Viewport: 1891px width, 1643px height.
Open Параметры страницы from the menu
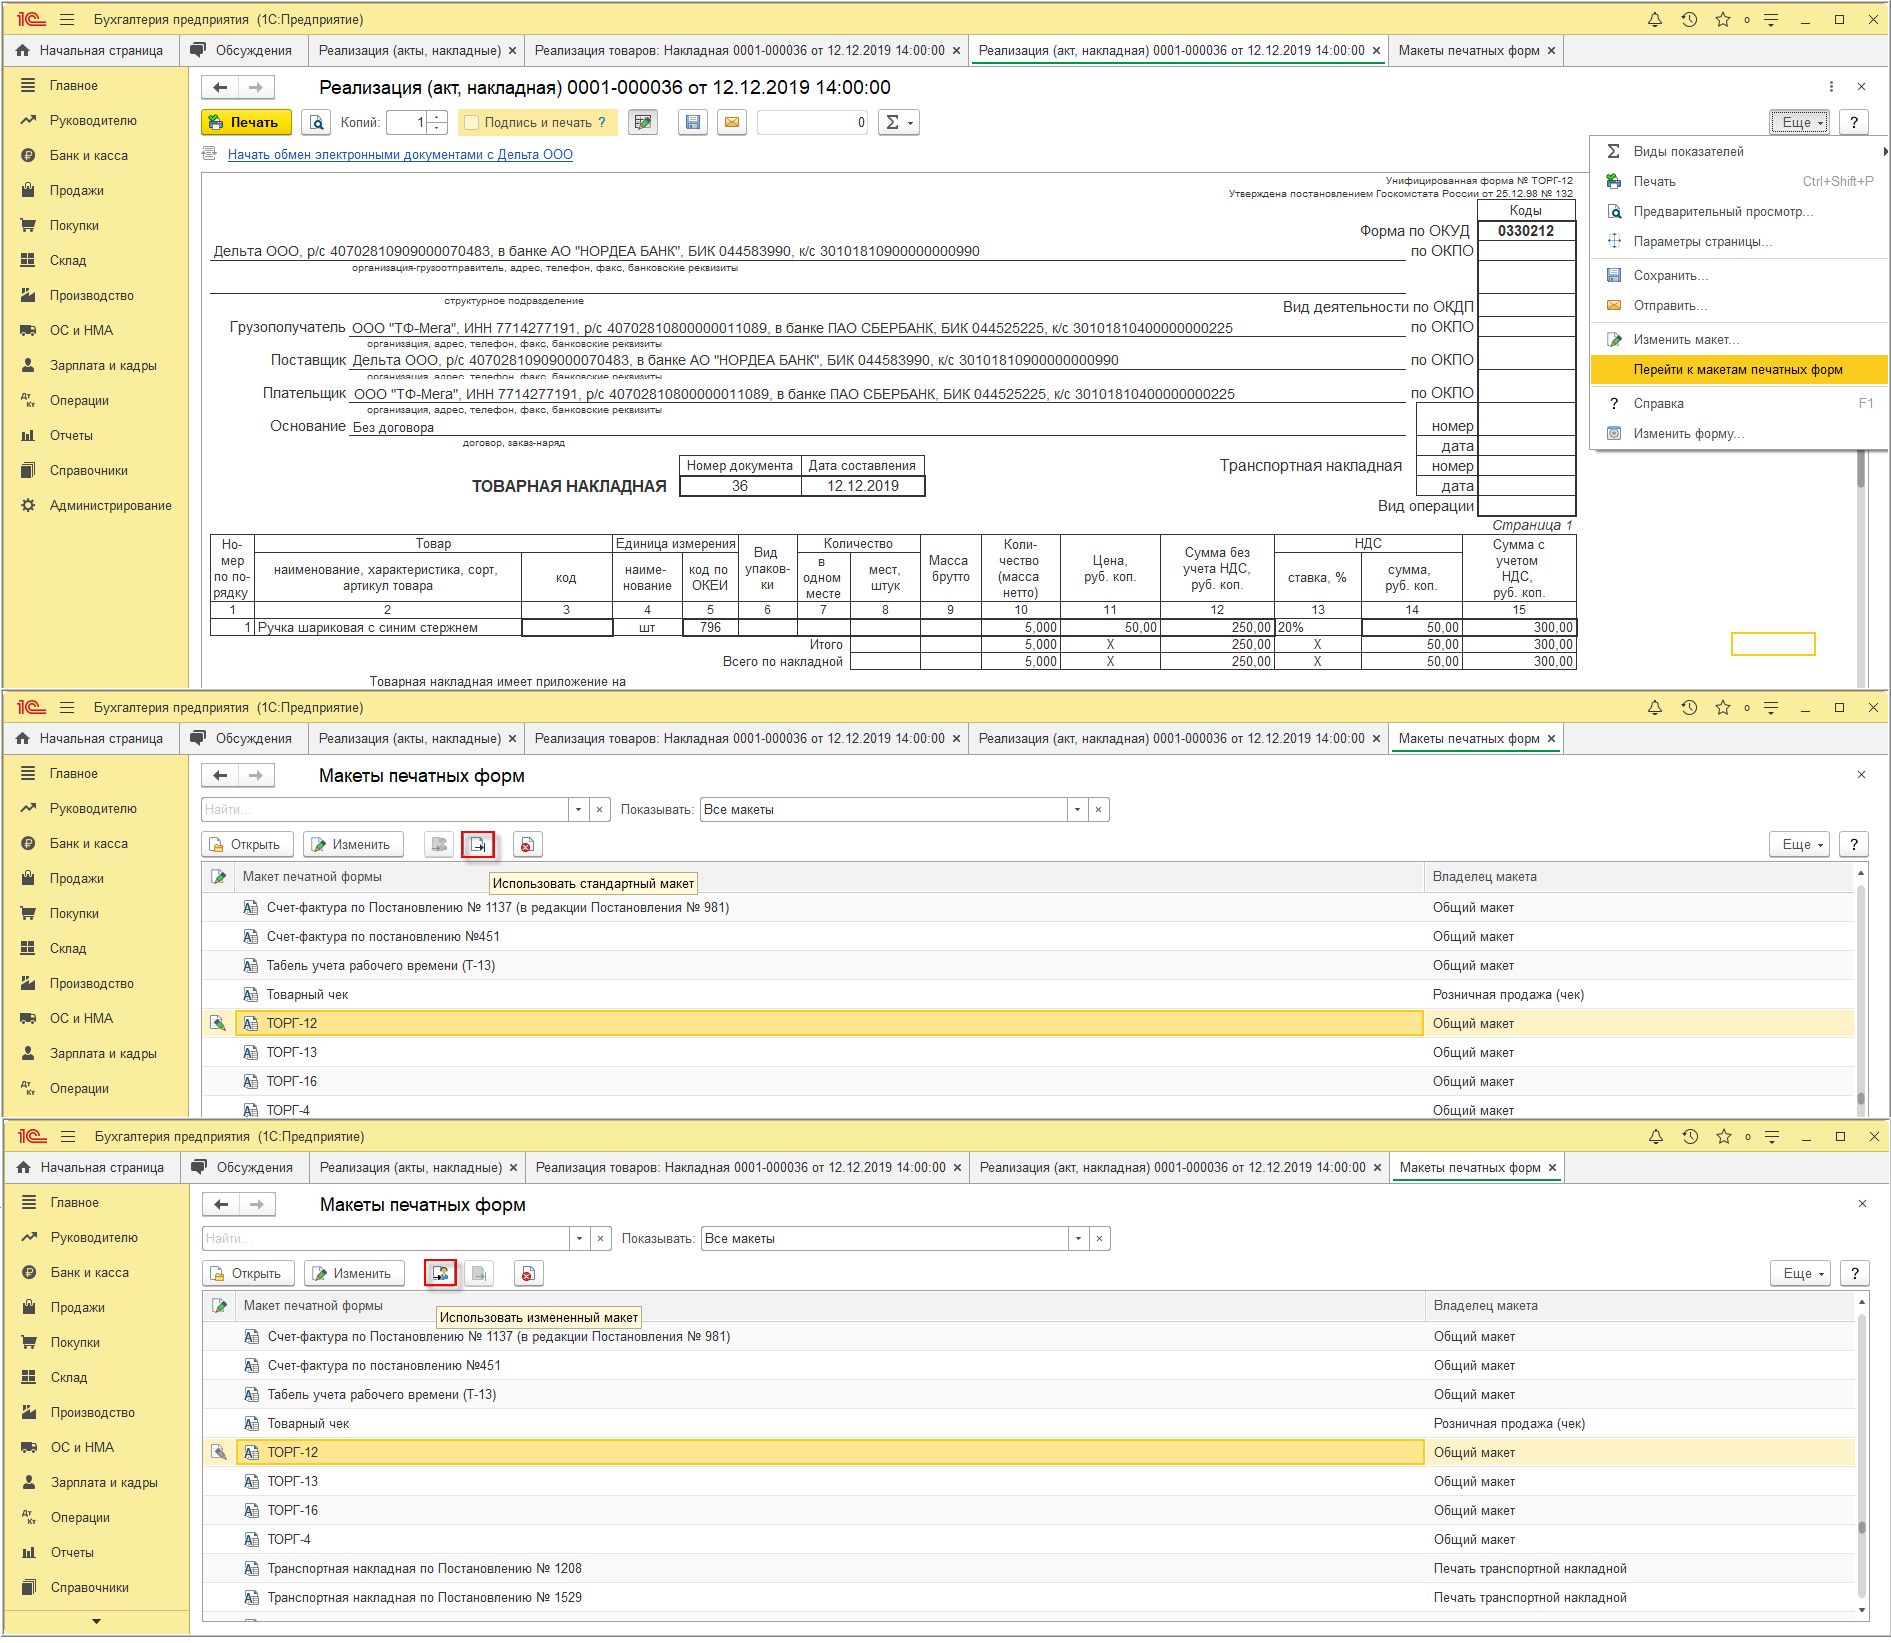[x=1739, y=241]
